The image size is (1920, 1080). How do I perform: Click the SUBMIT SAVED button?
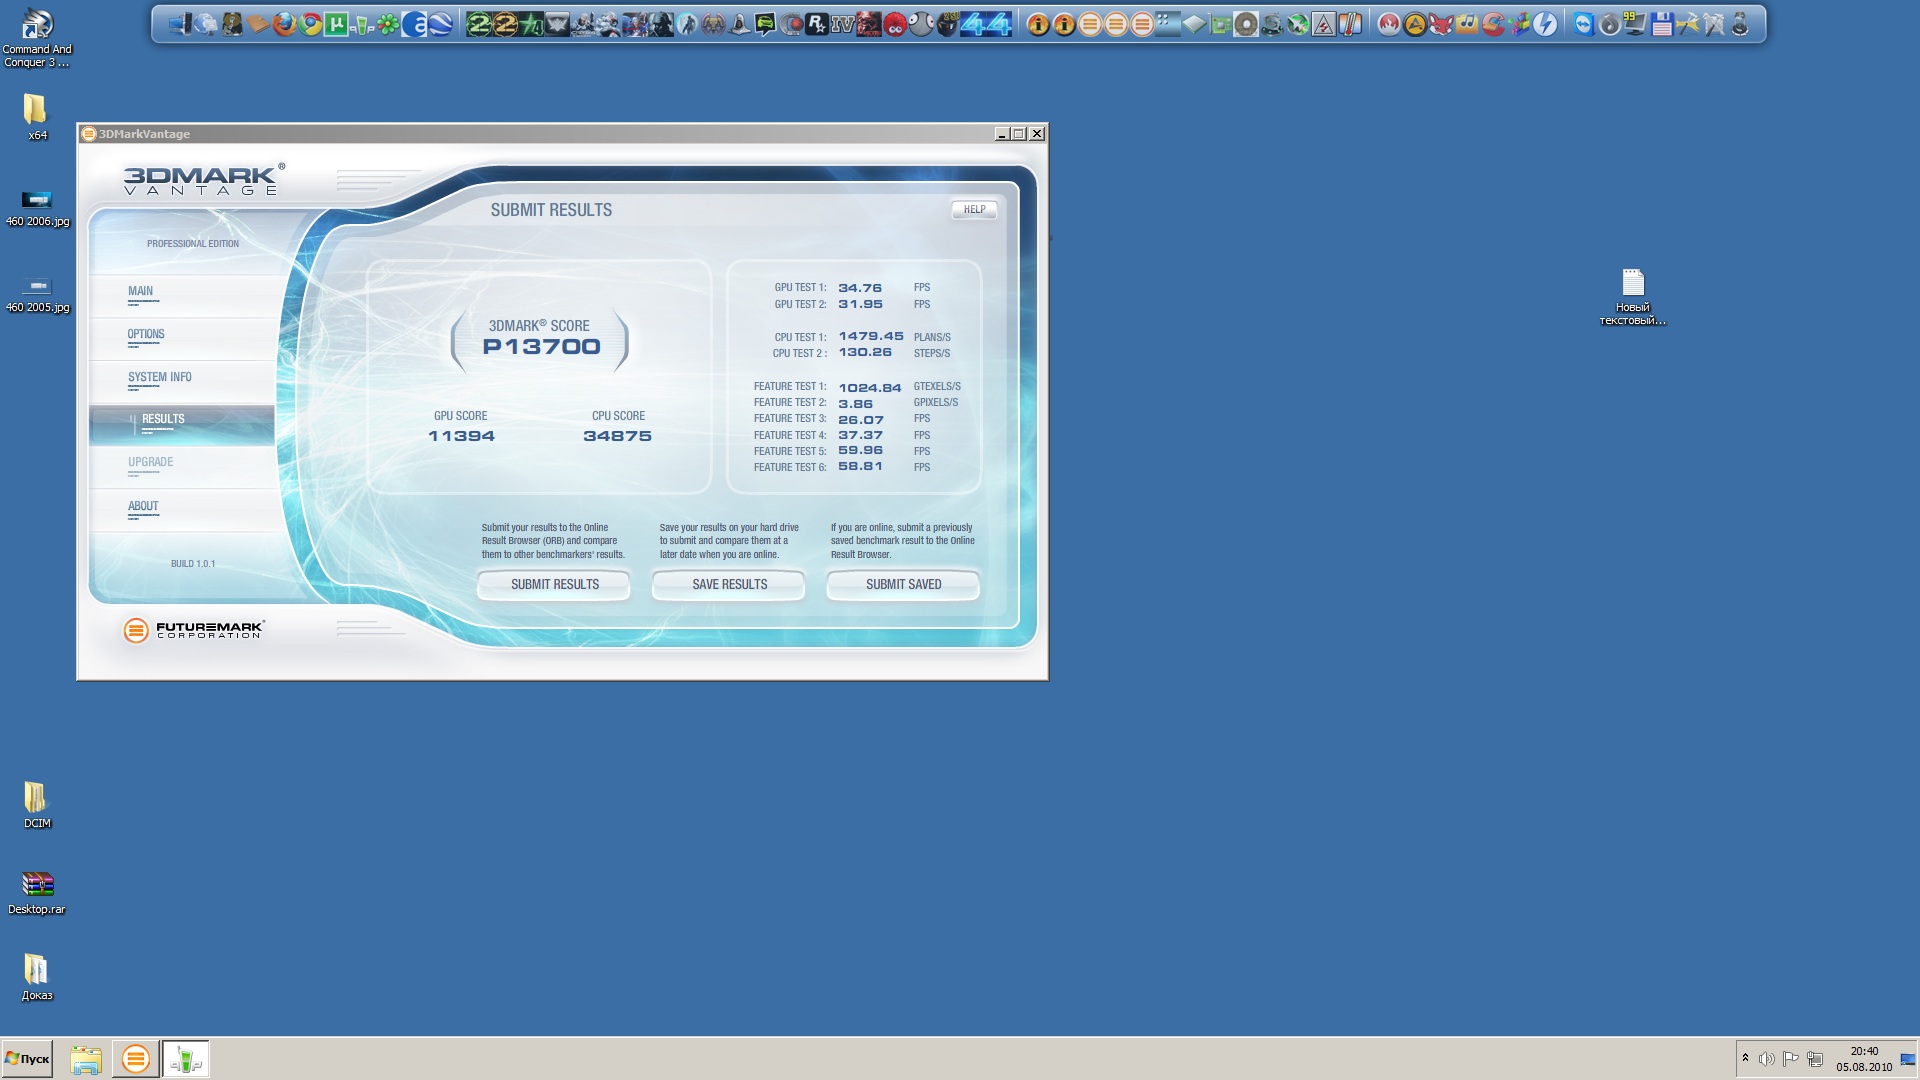point(903,584)
